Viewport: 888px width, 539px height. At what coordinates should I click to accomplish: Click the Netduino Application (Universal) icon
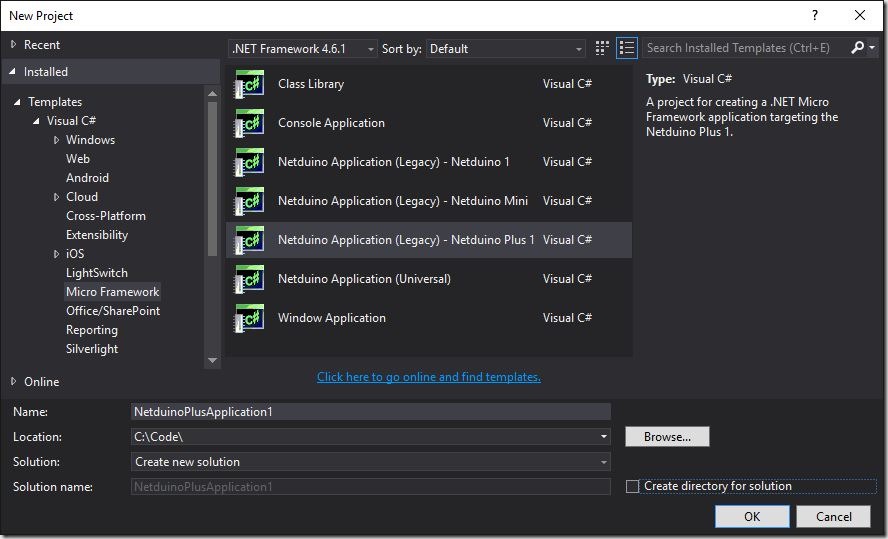[x=249, y=279]
